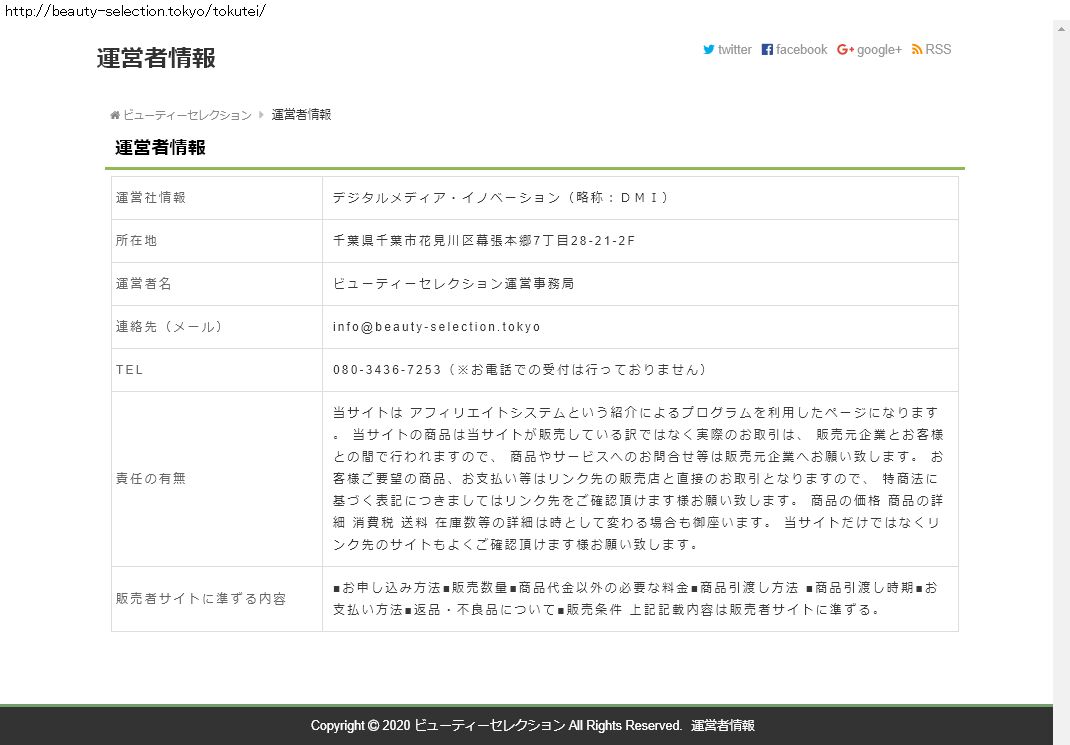Viewport: 1070px width, 745px height.
Task: Click the home icon in the breadcrumb
Action: (x=115, y=115)
